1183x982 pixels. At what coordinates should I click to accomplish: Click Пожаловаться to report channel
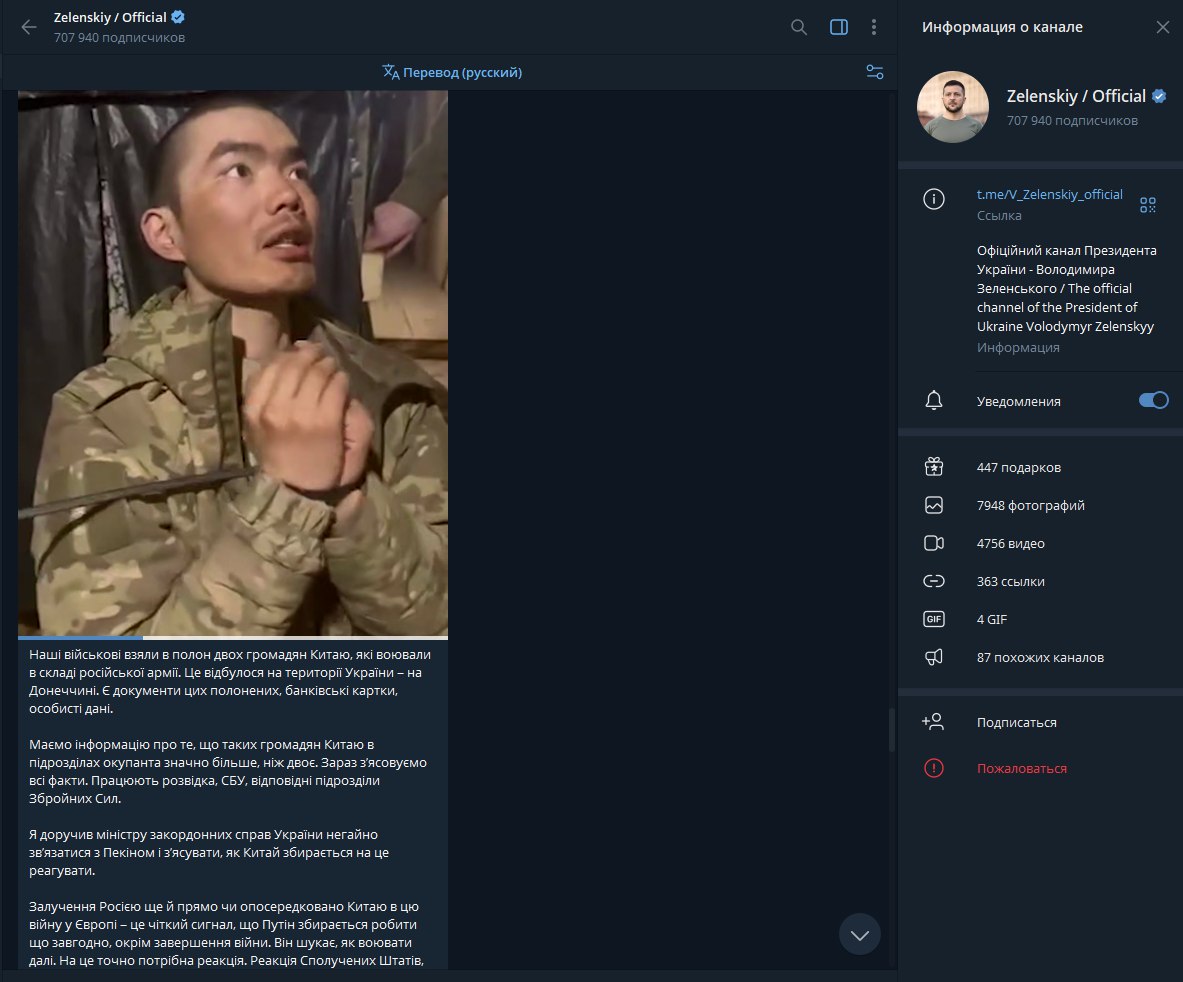(x=1021, y=768)
